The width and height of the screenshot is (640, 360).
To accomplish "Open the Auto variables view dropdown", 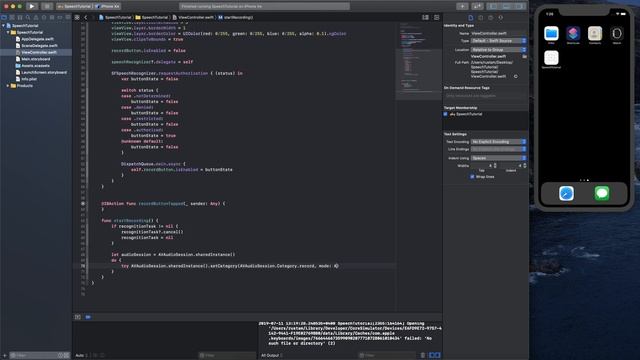I will 82,356.
